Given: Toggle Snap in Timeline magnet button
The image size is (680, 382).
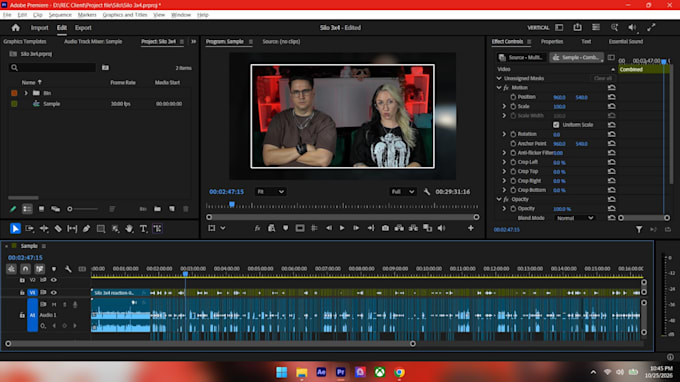Looking at the screenshot, I should pyautogui.click(x=25, y=269).
